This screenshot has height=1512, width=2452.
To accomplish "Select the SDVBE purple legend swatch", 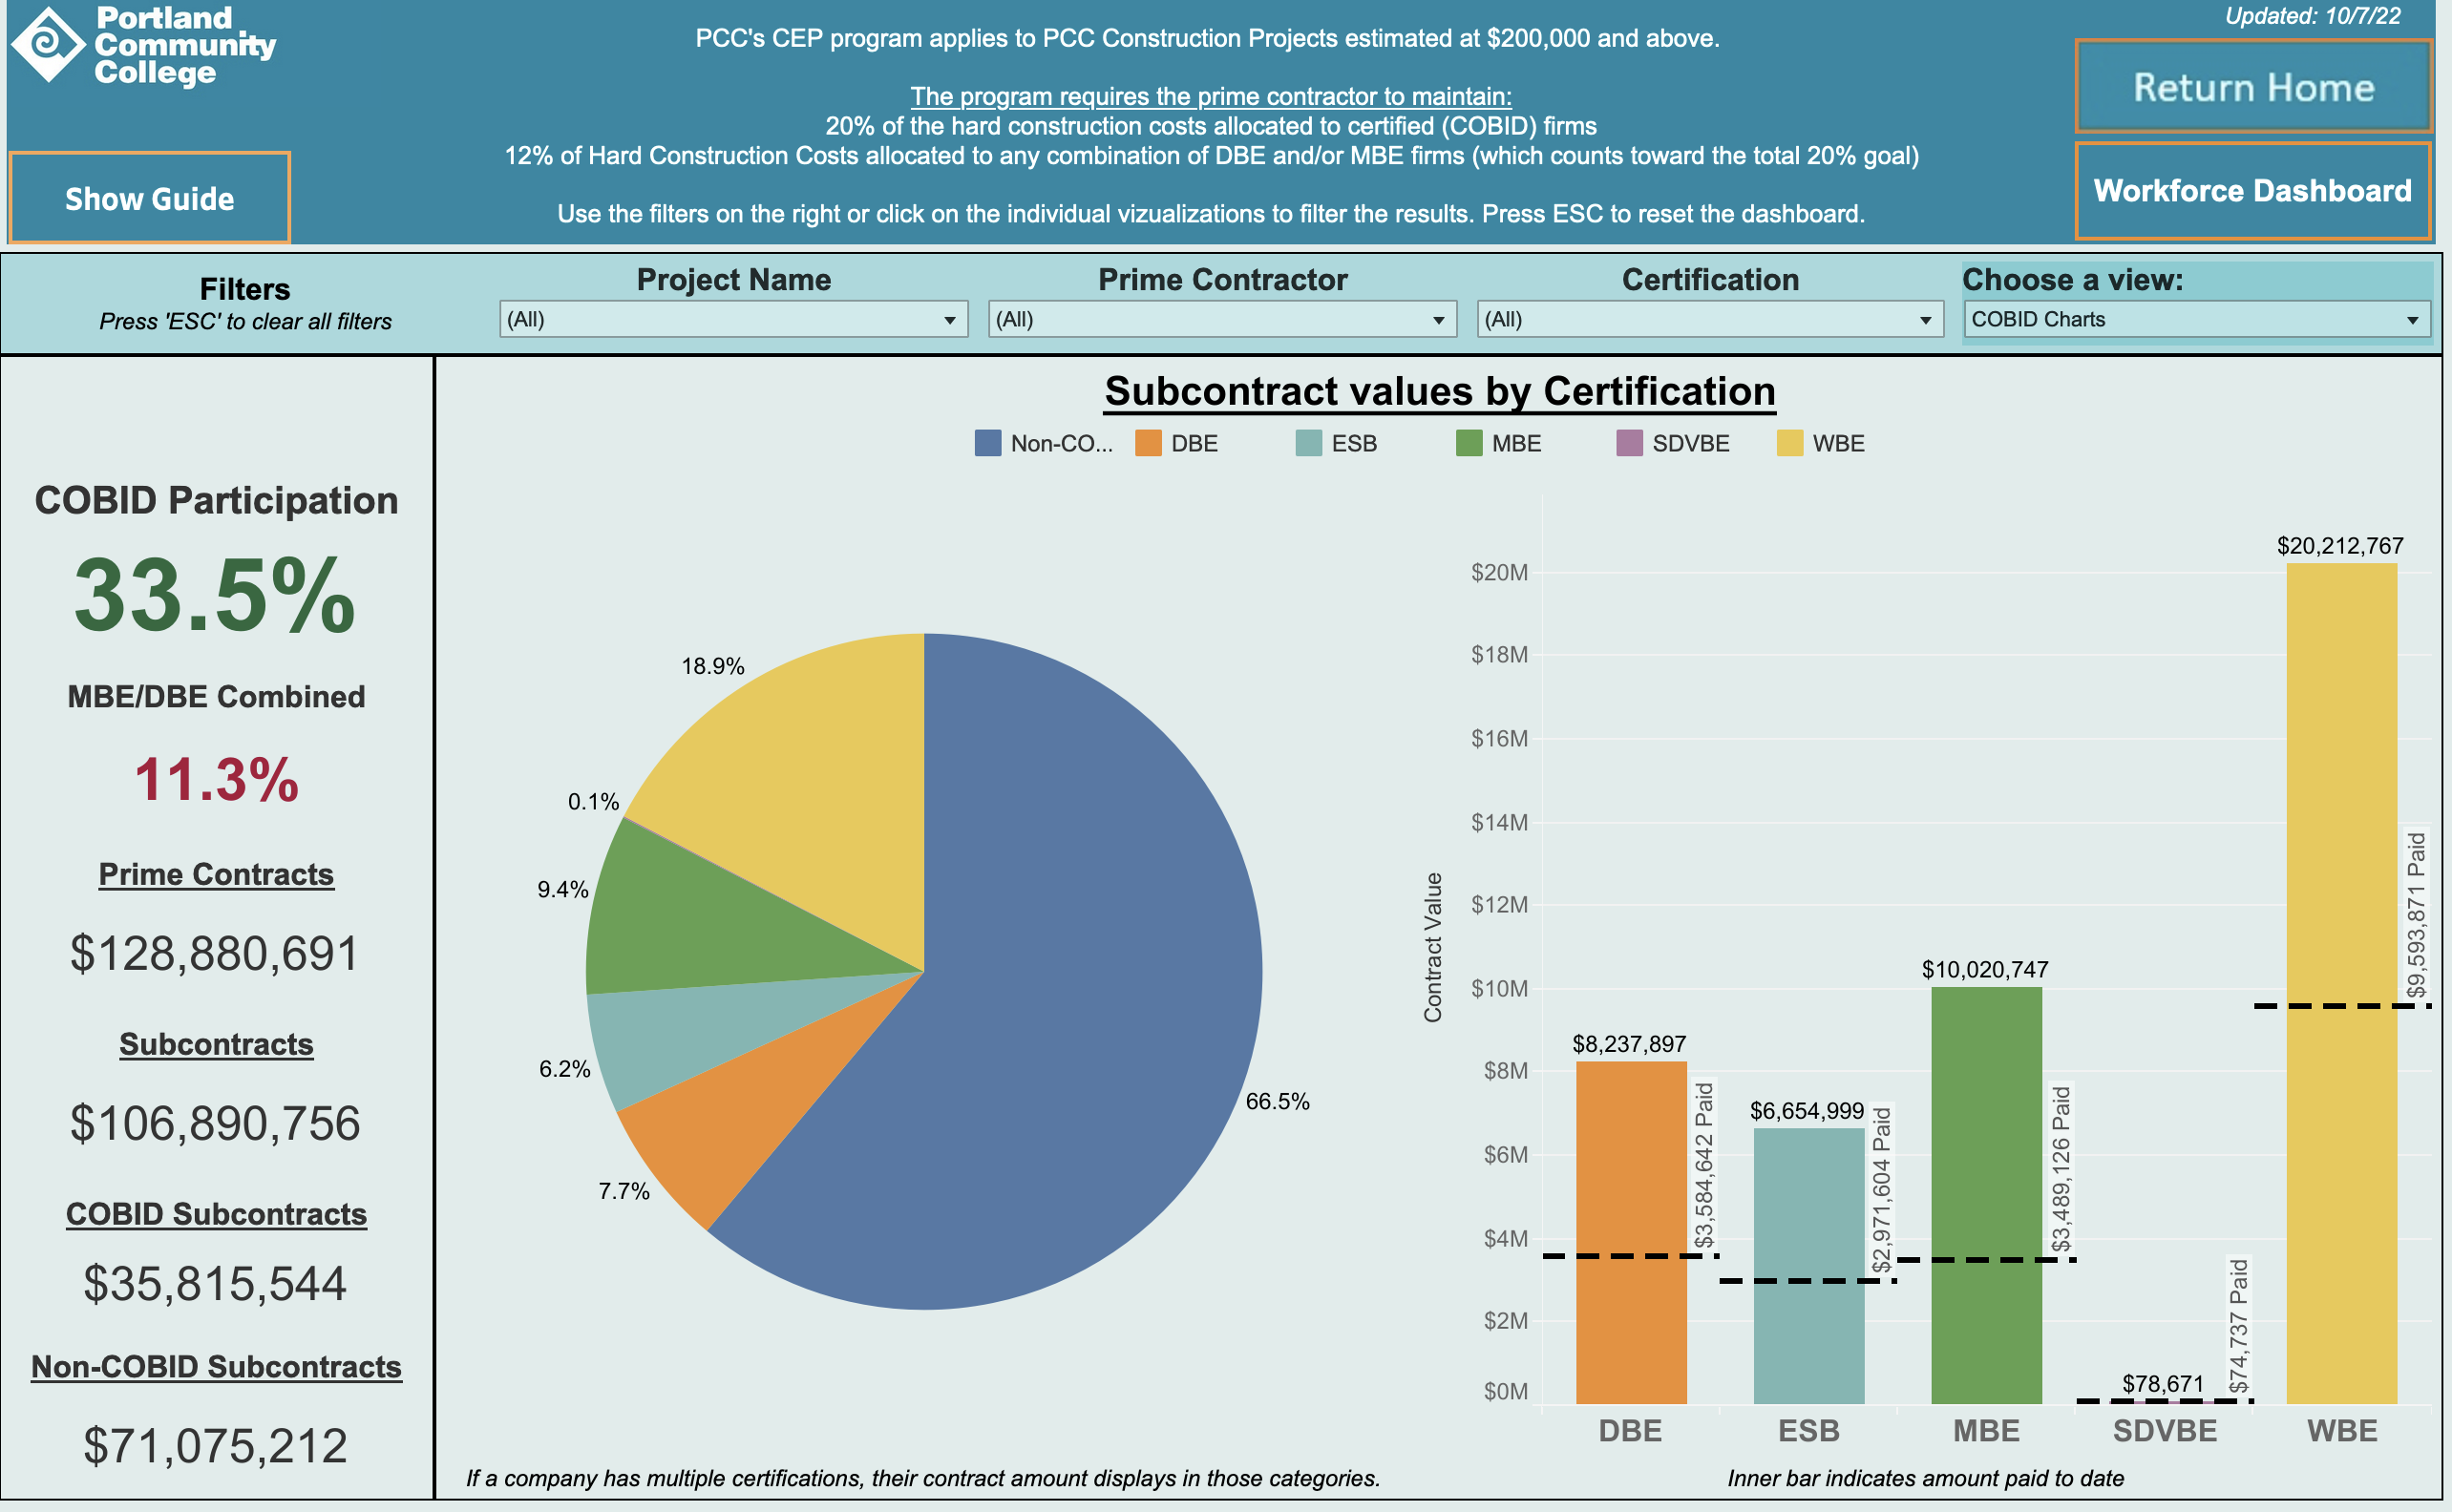I will 1629,443.
